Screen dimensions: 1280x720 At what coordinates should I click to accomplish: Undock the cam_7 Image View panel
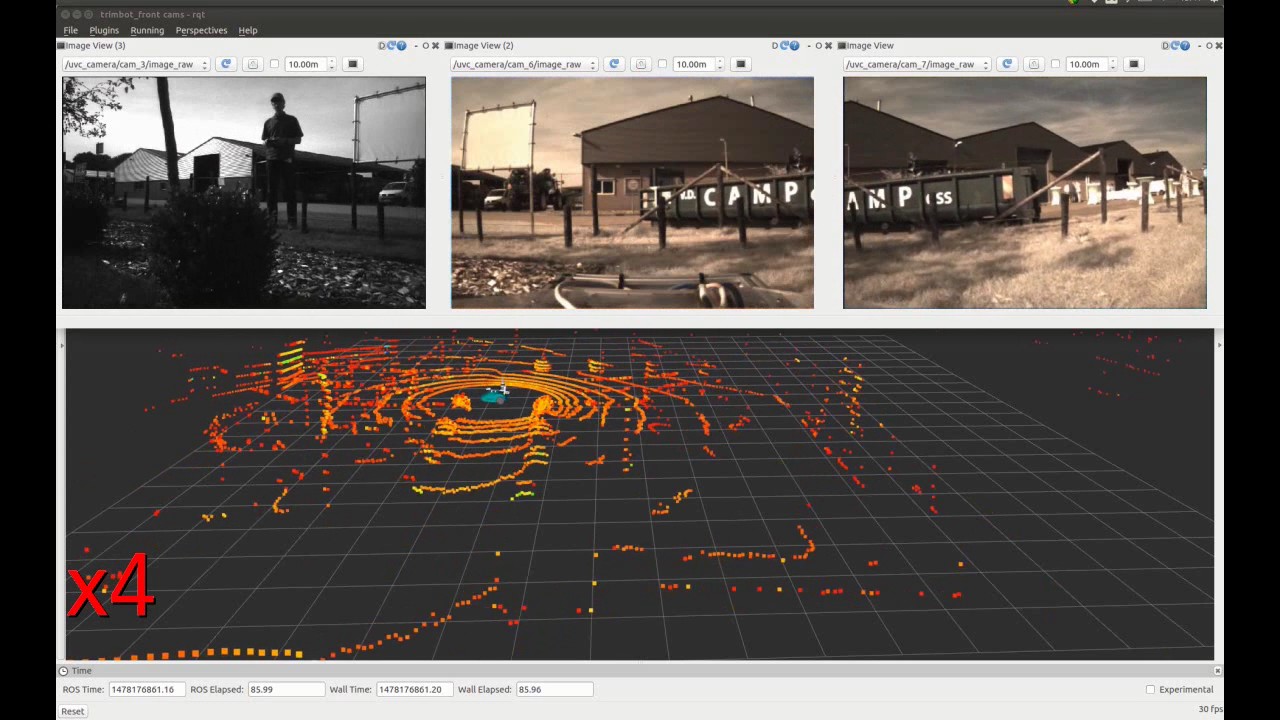click(1209, 45)
